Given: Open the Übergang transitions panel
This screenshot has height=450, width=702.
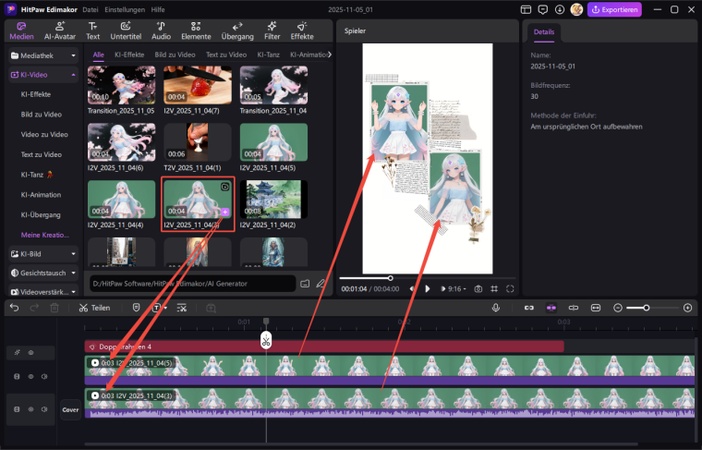Looking at the screenshot, I should tap(237, 29).
